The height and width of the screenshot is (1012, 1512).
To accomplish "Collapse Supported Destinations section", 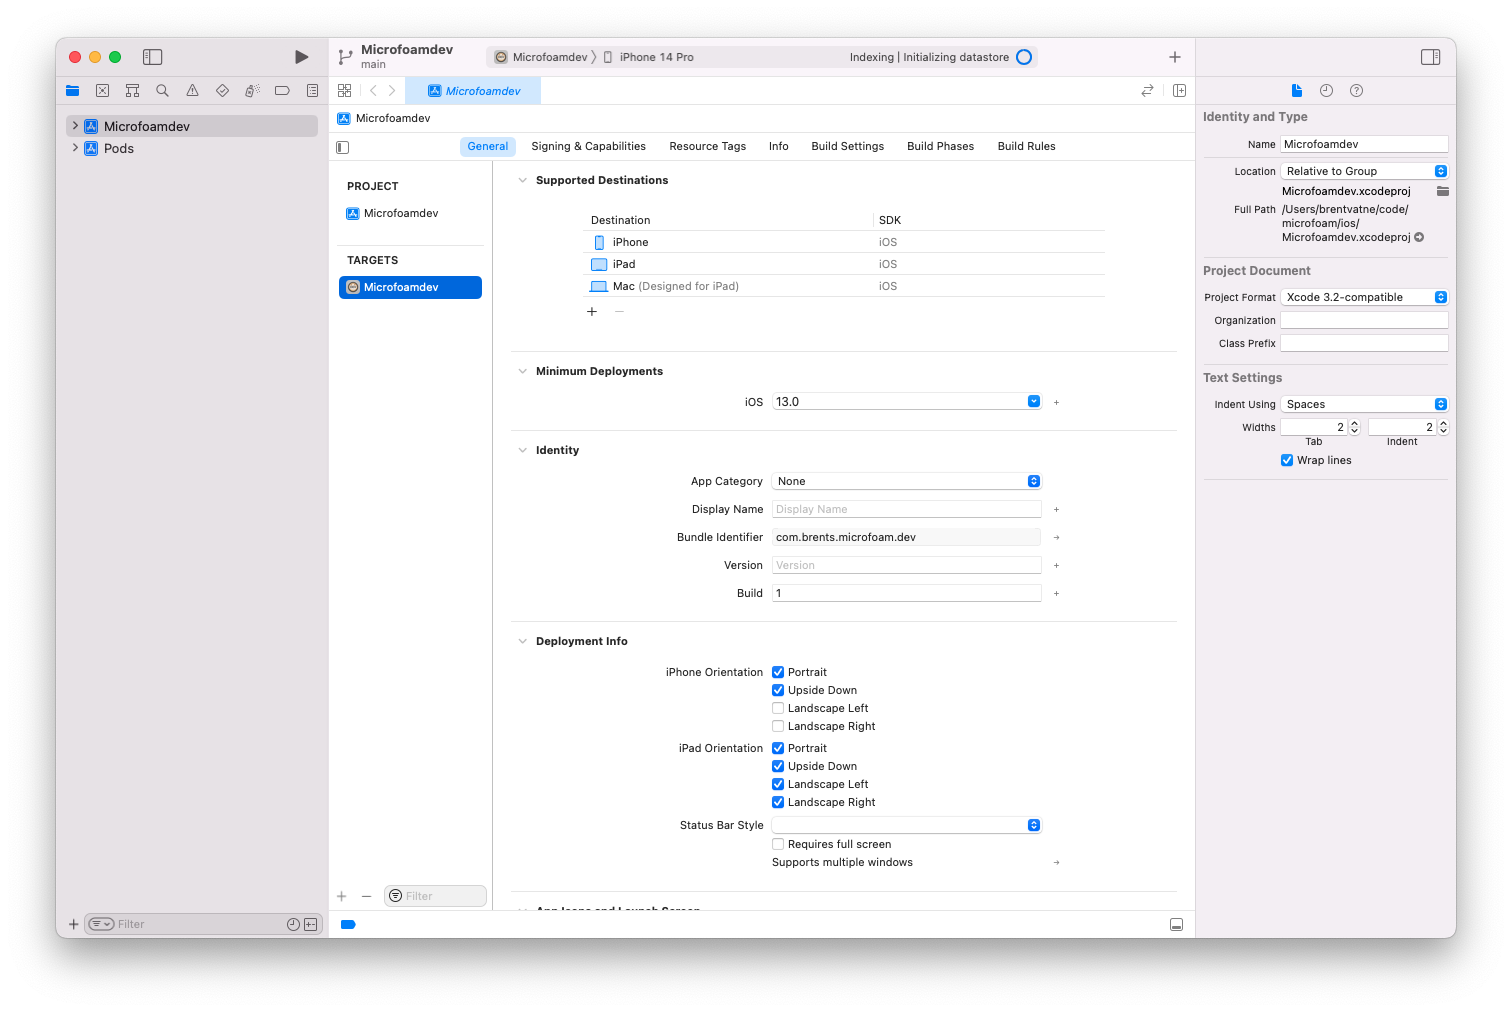I will (522, 180).
